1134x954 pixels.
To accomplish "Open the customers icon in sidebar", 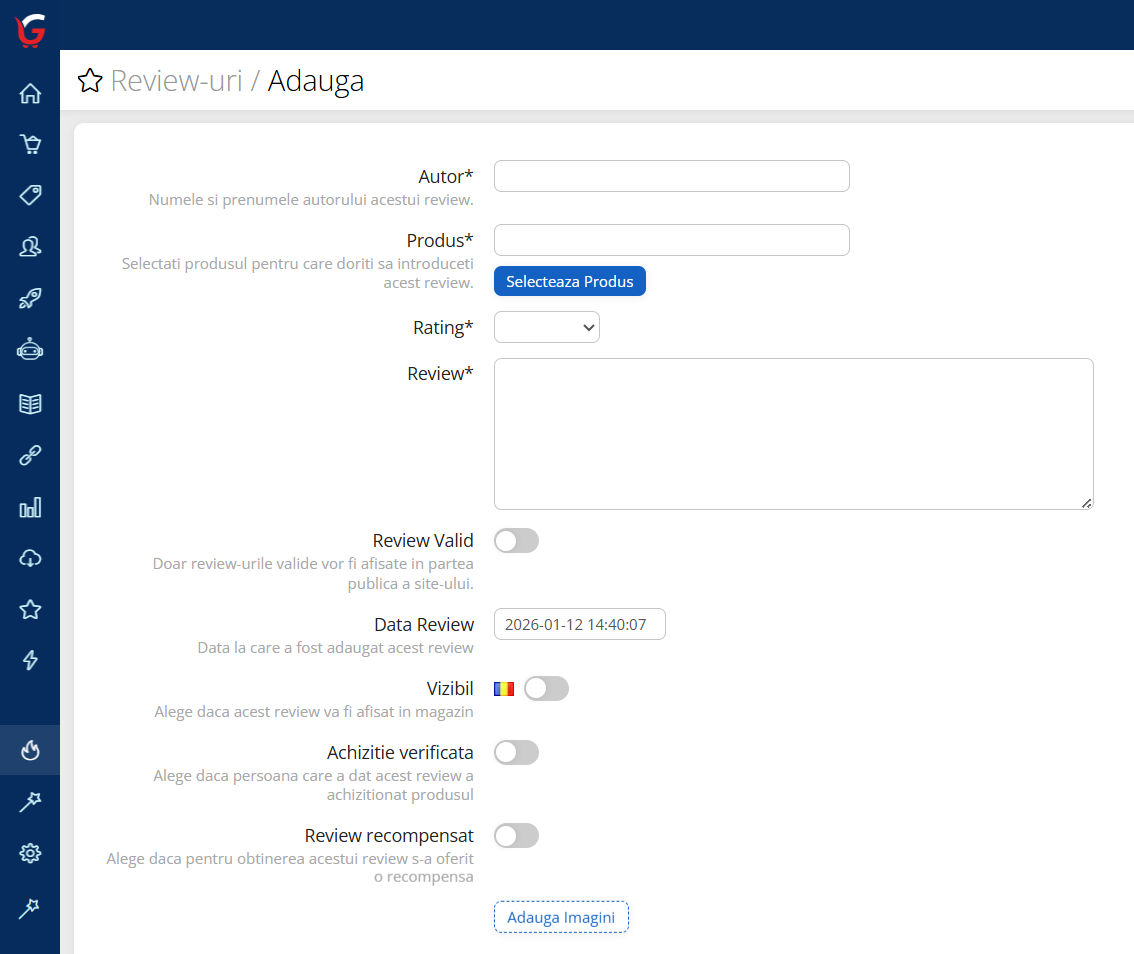I will pyautogui.click(x=30, y=246).
